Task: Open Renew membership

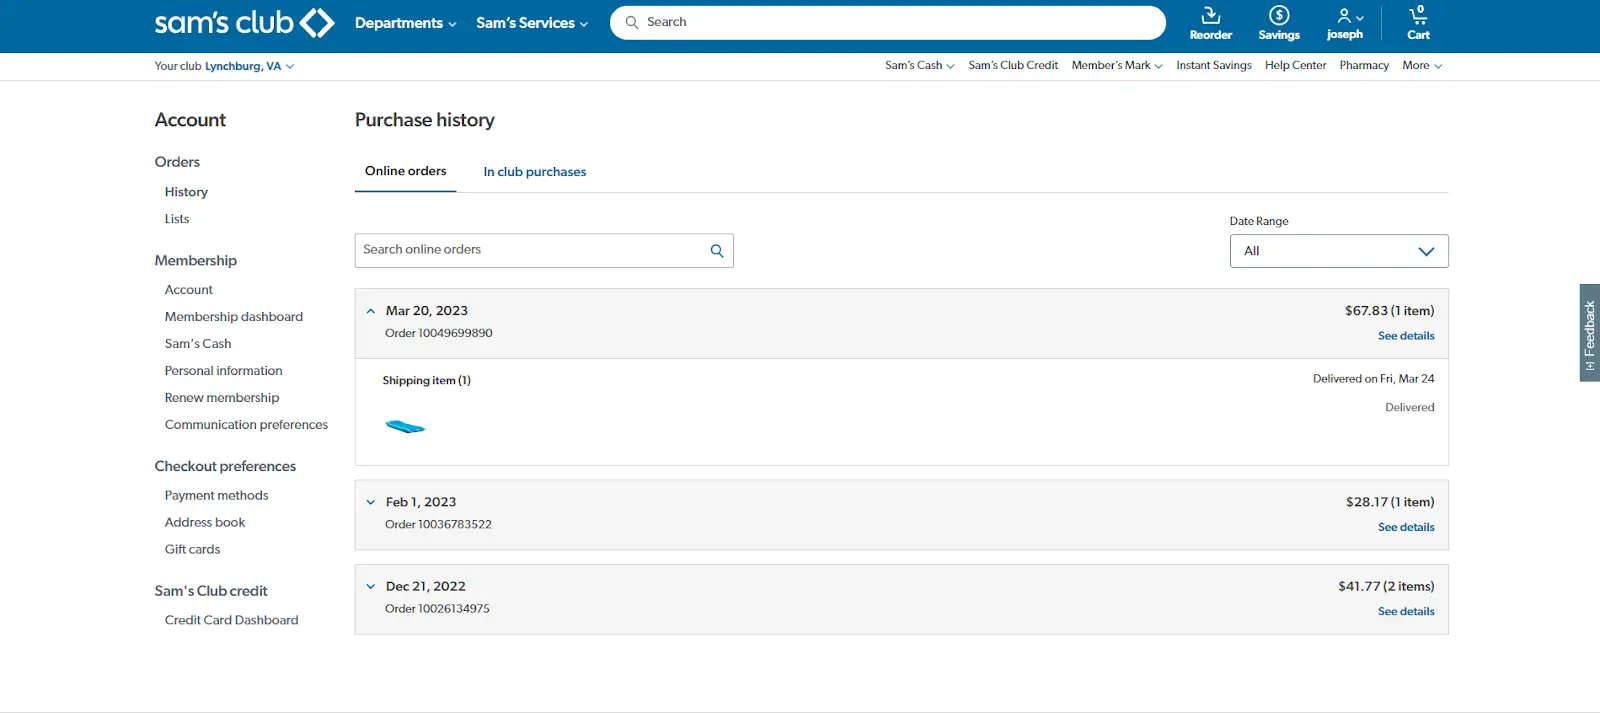Action: pos(222,398)
